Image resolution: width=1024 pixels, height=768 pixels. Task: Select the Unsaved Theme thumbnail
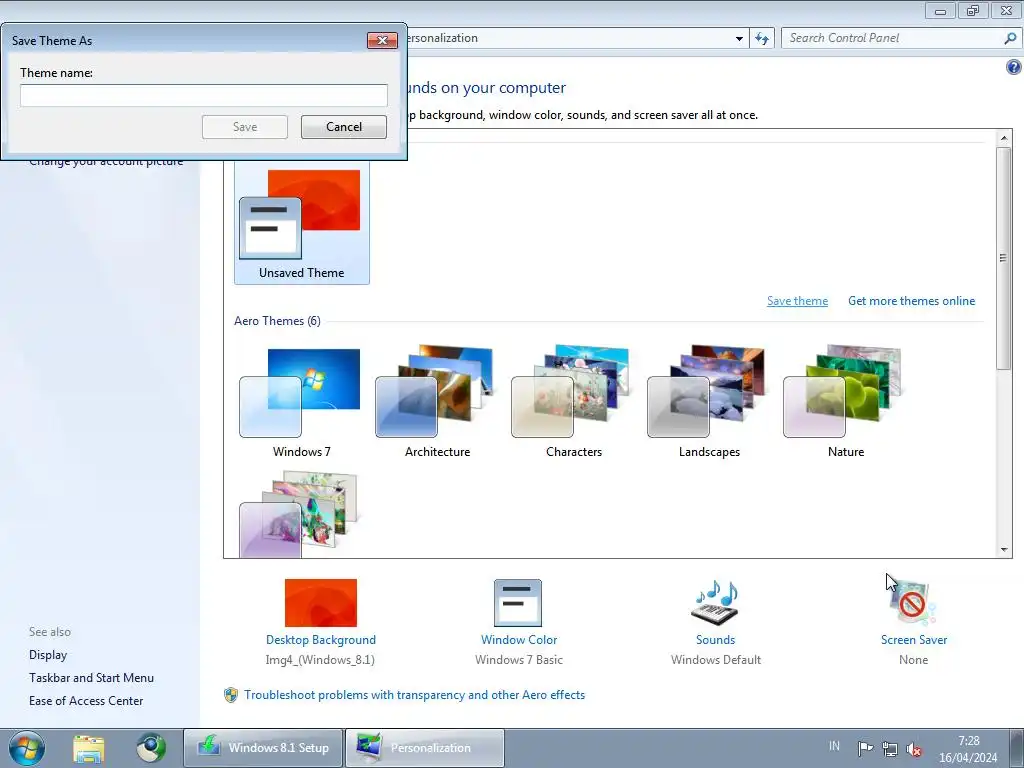coord(302,222)
